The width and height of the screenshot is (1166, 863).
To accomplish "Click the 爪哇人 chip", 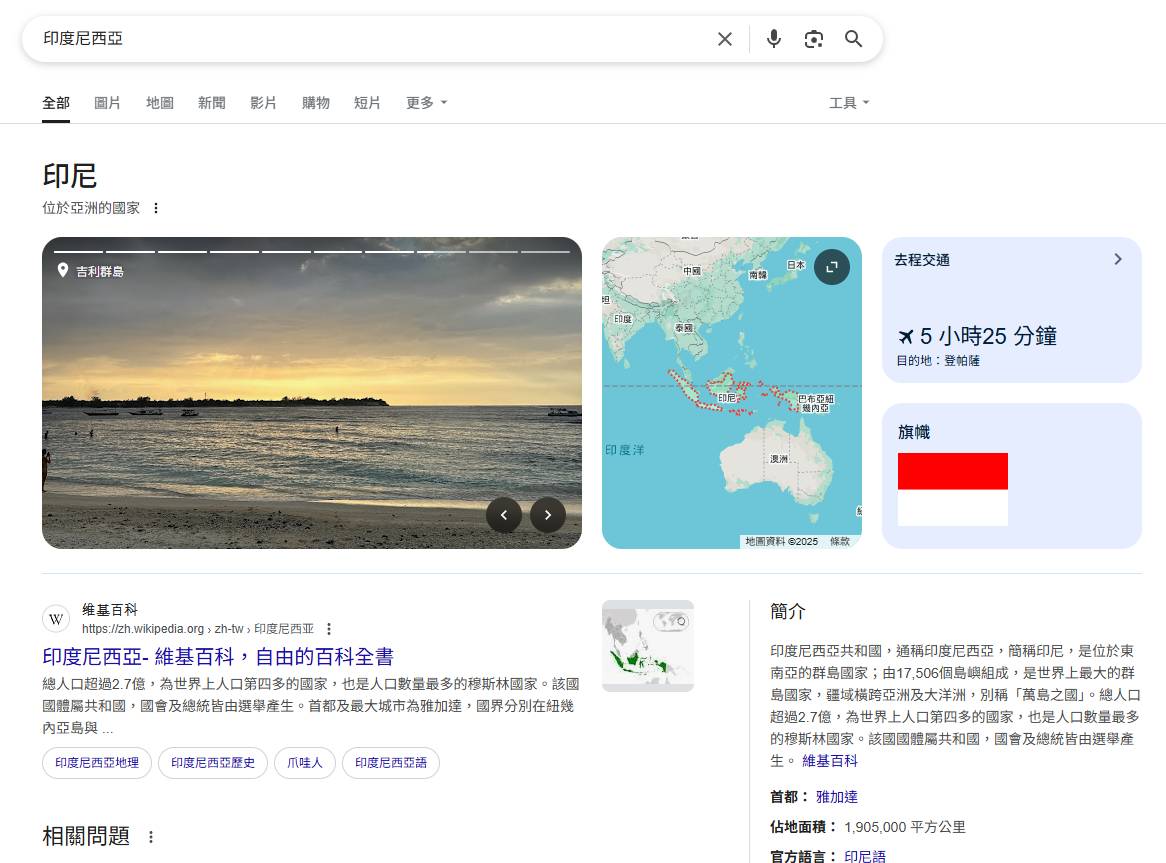I will (305, 763).
